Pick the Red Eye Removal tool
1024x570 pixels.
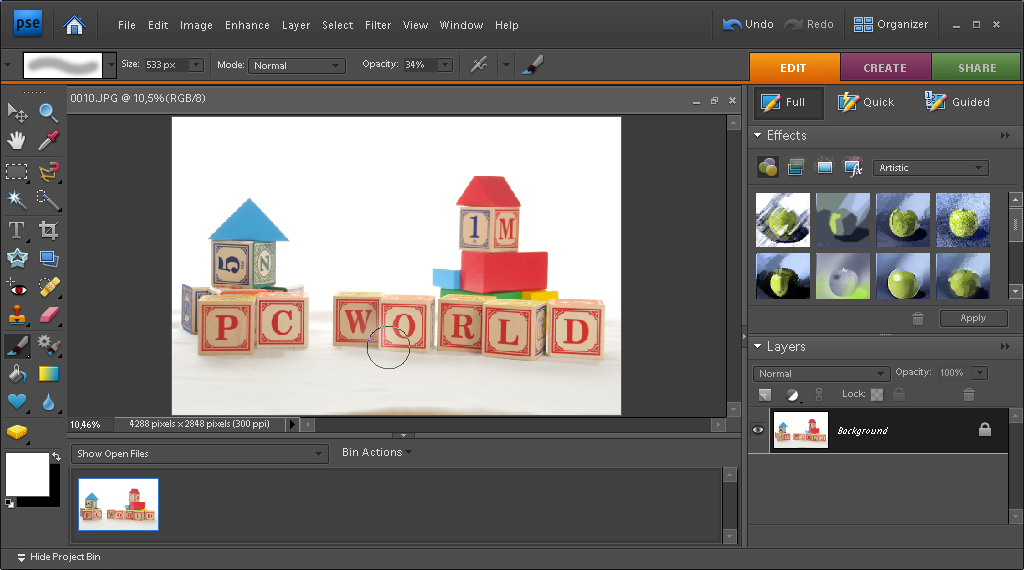[x=16, y=288]
